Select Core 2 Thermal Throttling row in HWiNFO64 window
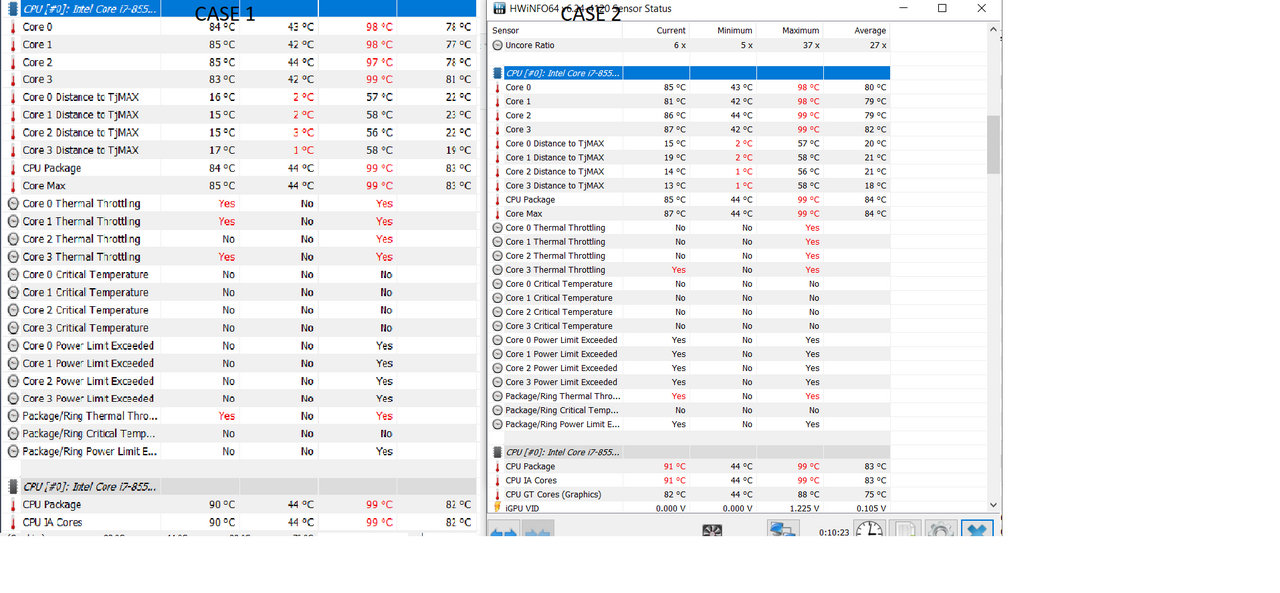The image size is (1280, 593). pyautogui.click(x=689, y=256)
